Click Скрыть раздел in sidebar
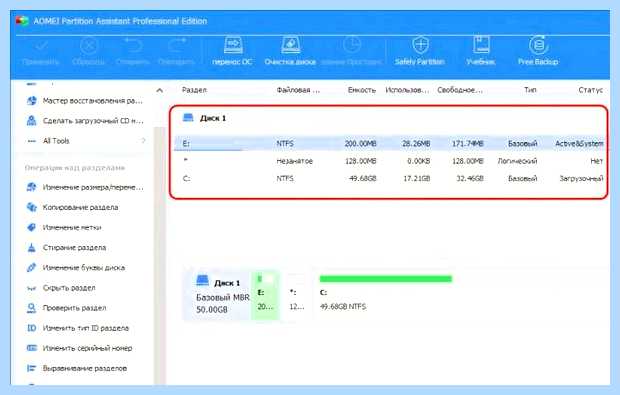The height and width of the screenshot is (395, 620). [x=60, y=288]
